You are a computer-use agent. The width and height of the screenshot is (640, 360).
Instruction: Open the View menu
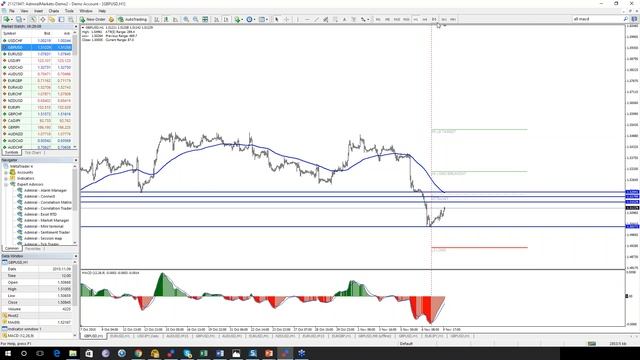24,11
